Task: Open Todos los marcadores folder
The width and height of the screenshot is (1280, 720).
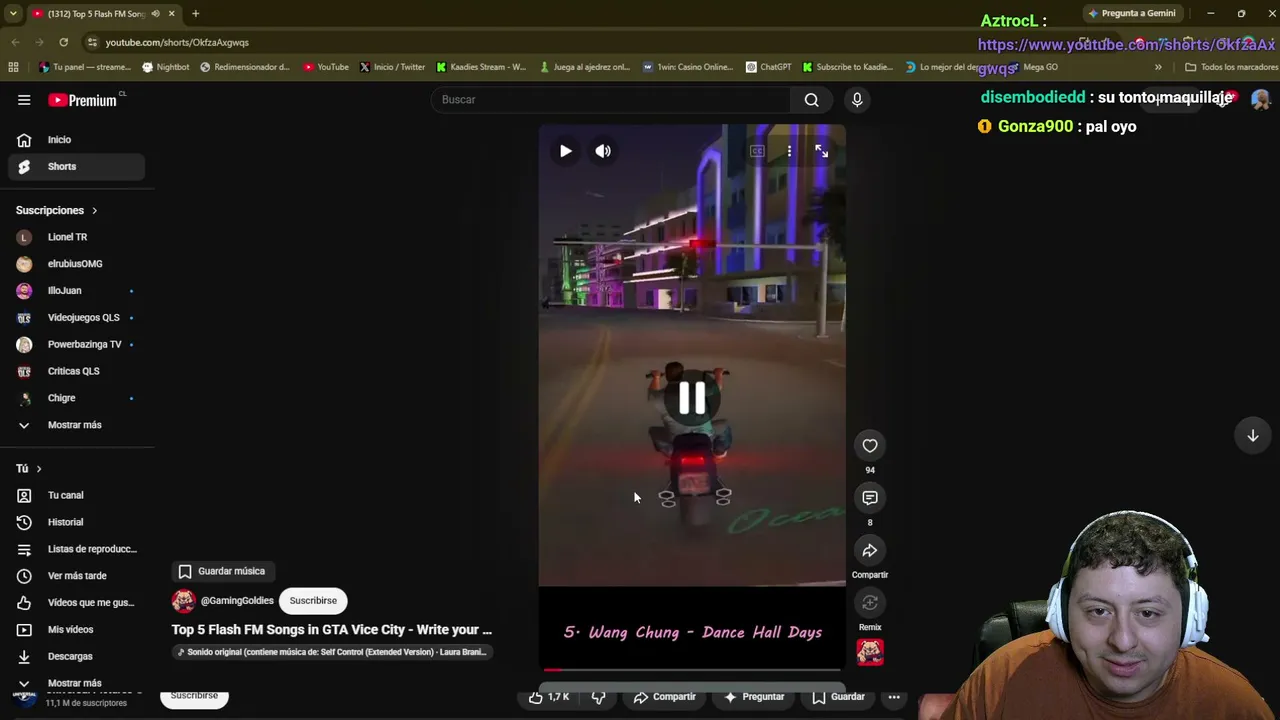Action: 1231,67
